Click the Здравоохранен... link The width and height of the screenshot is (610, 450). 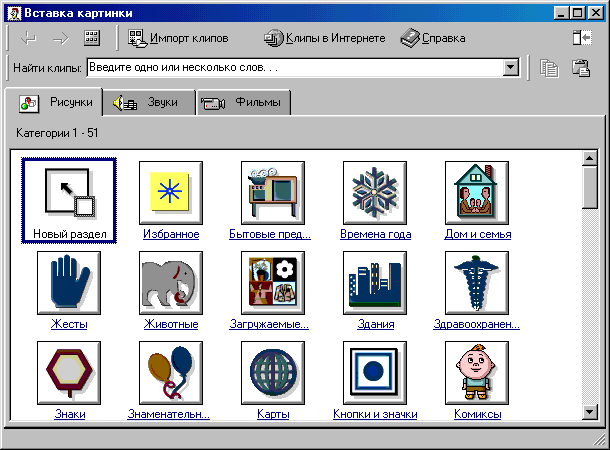click(x=477, y=324)
